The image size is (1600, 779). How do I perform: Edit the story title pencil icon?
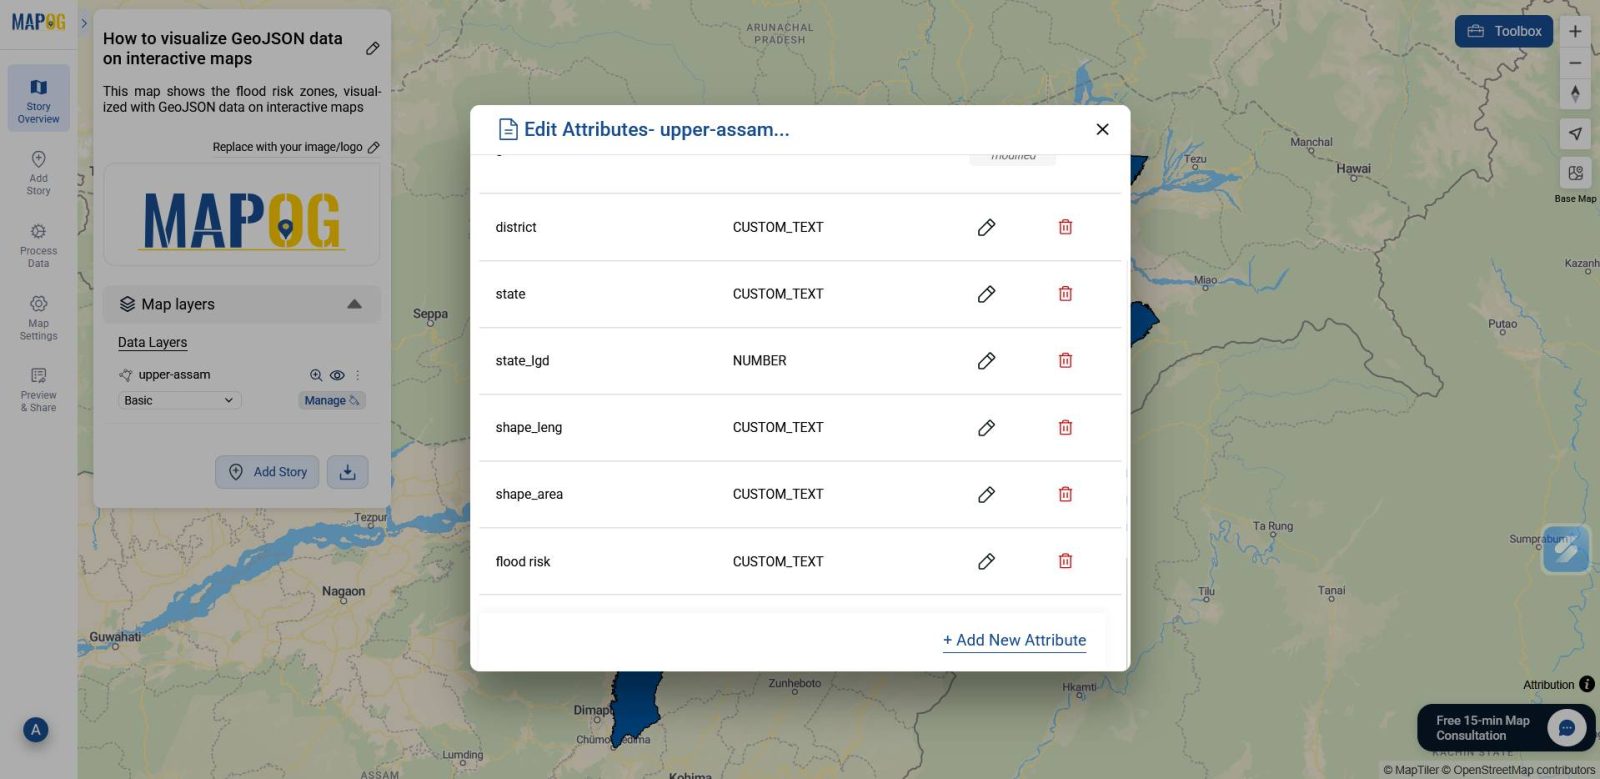pos(372,48)
